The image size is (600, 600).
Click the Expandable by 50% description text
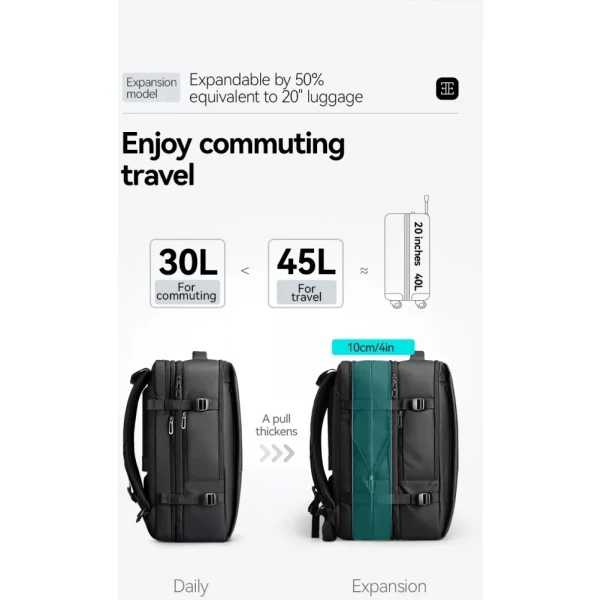[276, 88]
